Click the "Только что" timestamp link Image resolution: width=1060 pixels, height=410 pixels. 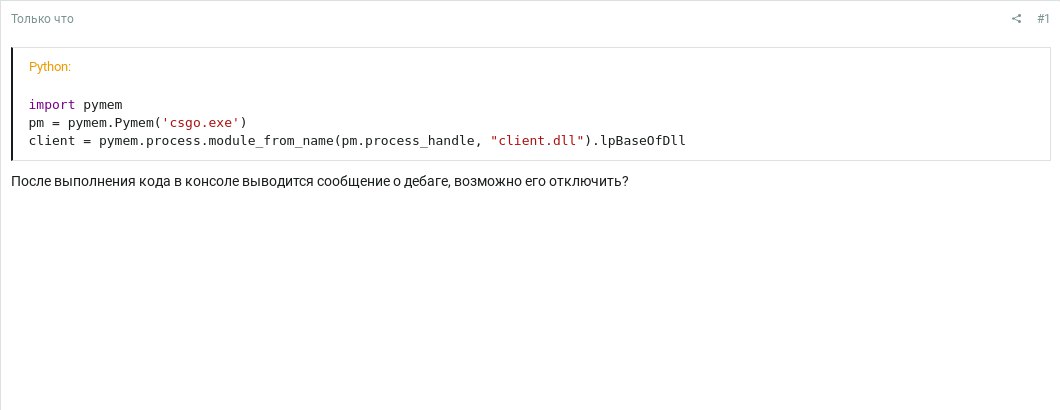tap(42, 19)
